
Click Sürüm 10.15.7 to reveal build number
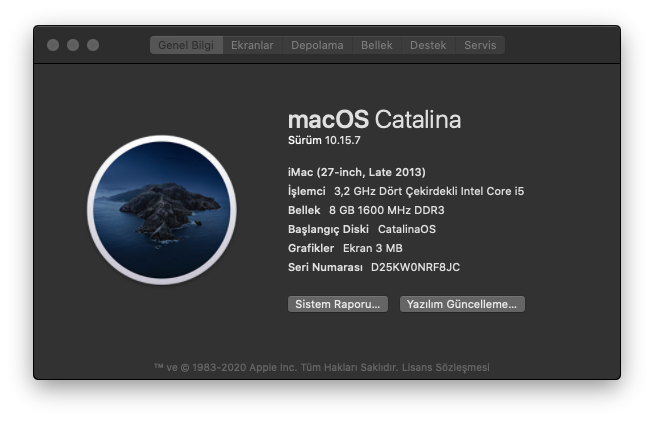point(324,141)
